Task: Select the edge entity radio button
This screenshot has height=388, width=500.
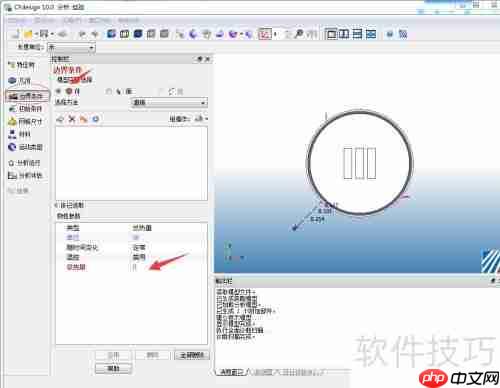Action: (160, 91)
